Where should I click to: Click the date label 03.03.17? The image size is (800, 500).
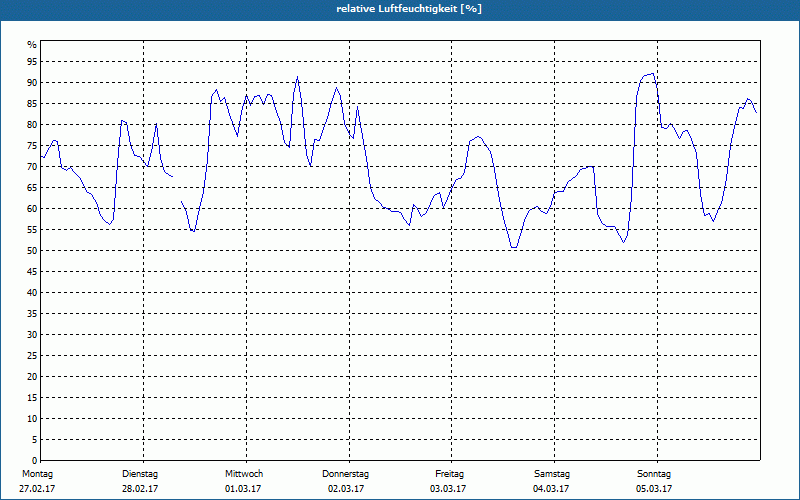(x=448, y=489)
